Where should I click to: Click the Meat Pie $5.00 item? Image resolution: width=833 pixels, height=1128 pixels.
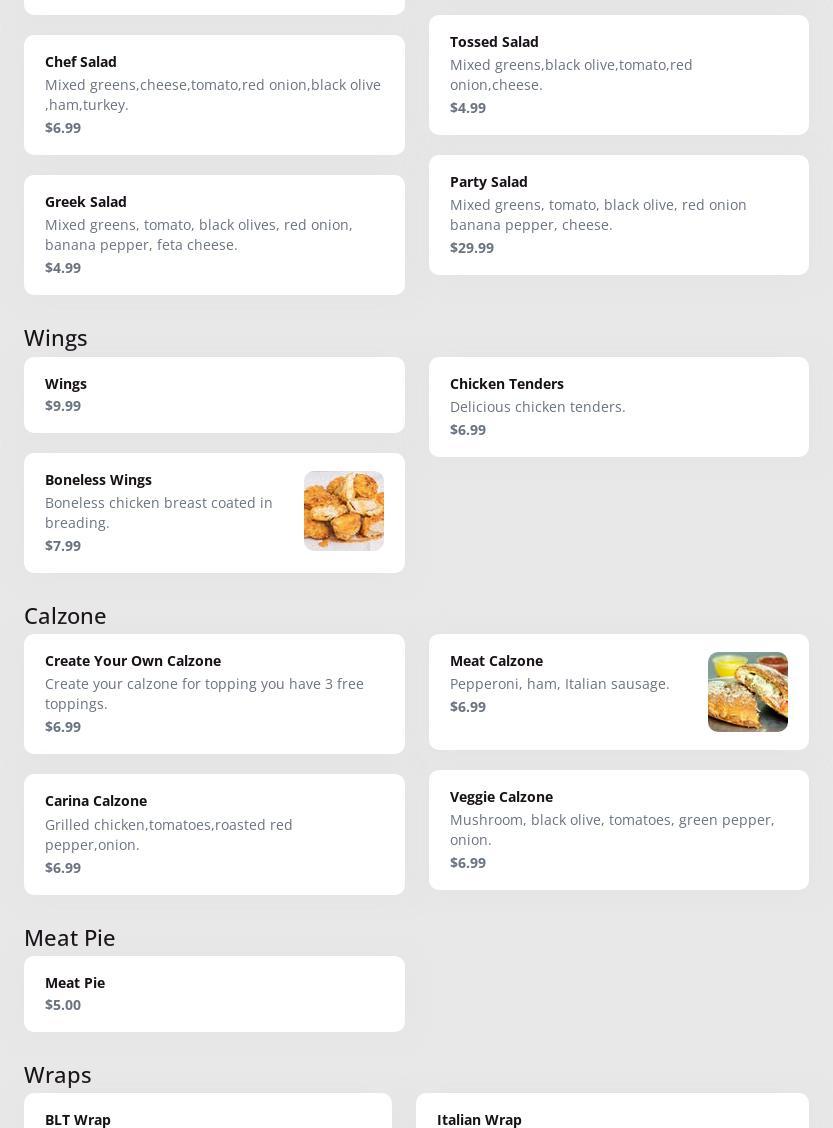(214, 994)
